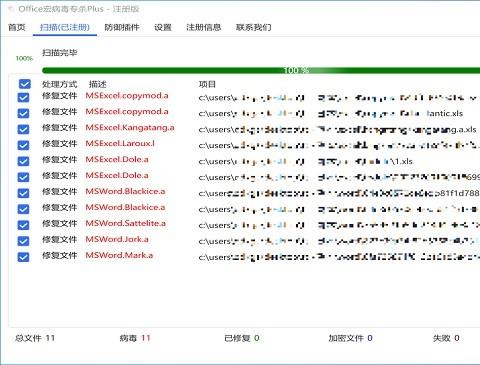
Task: Toggle checkbox of Blackice.a row ending 81f1d788
Action: pyautogui.click(x=23, y=193)
